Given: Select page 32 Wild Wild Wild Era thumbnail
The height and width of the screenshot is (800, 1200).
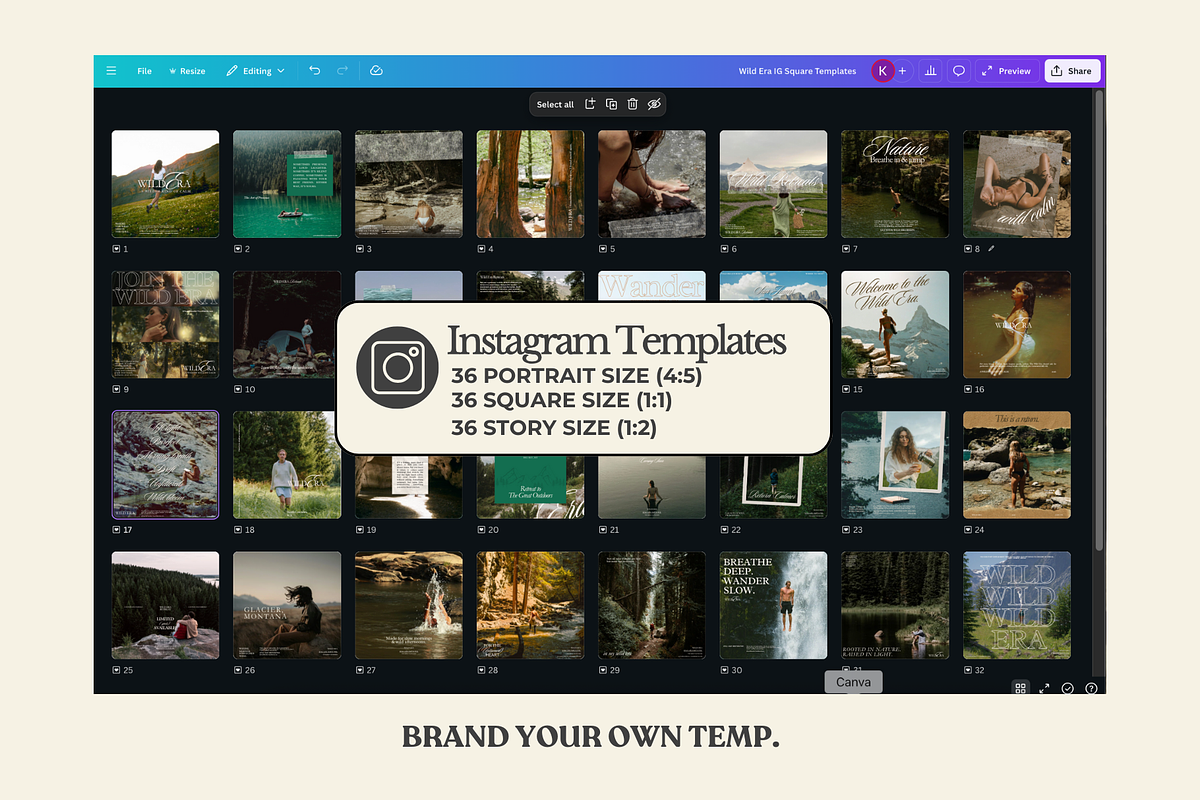Looking at the screenshot, I should 1017,605.
